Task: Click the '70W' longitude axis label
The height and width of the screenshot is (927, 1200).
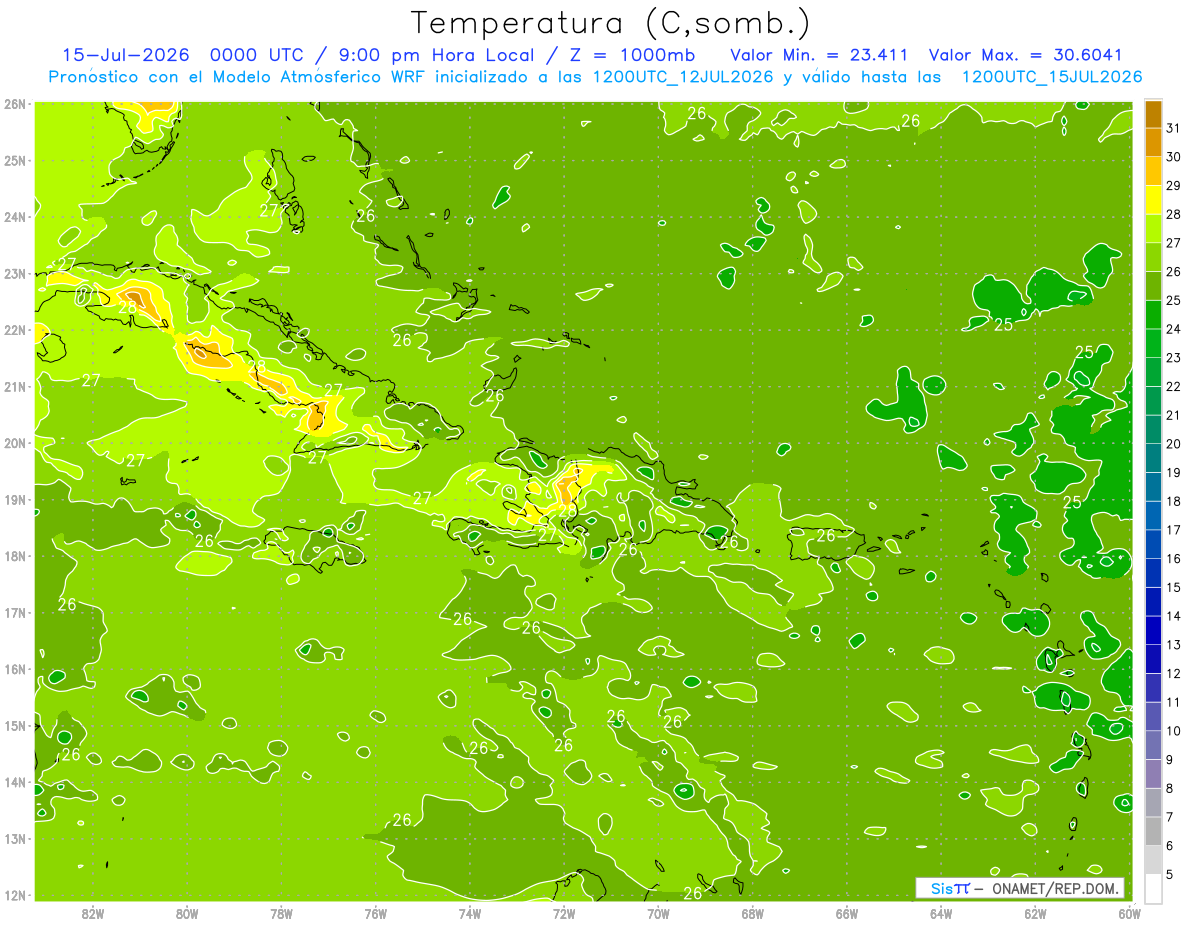Action: point(658,913)
